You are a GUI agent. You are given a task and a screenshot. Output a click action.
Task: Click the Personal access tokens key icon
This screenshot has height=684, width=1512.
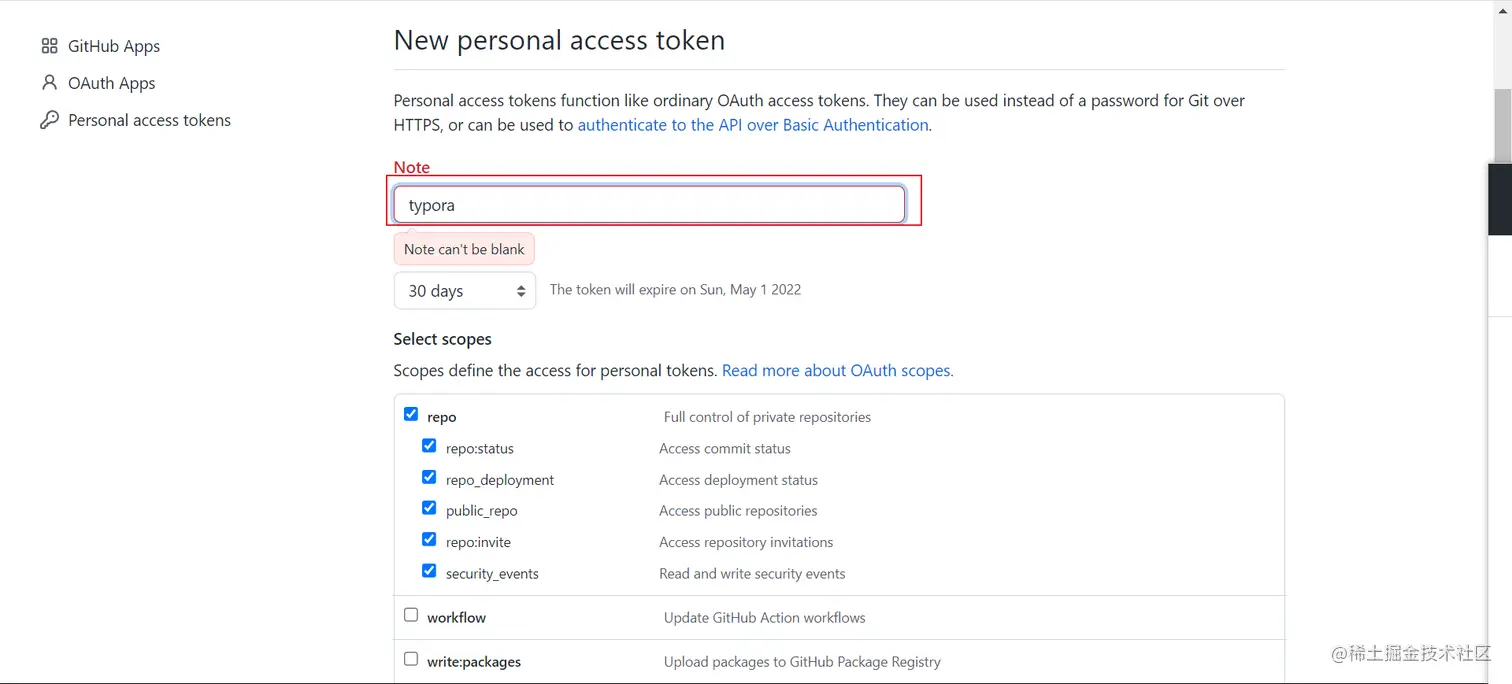pos(49,120)
